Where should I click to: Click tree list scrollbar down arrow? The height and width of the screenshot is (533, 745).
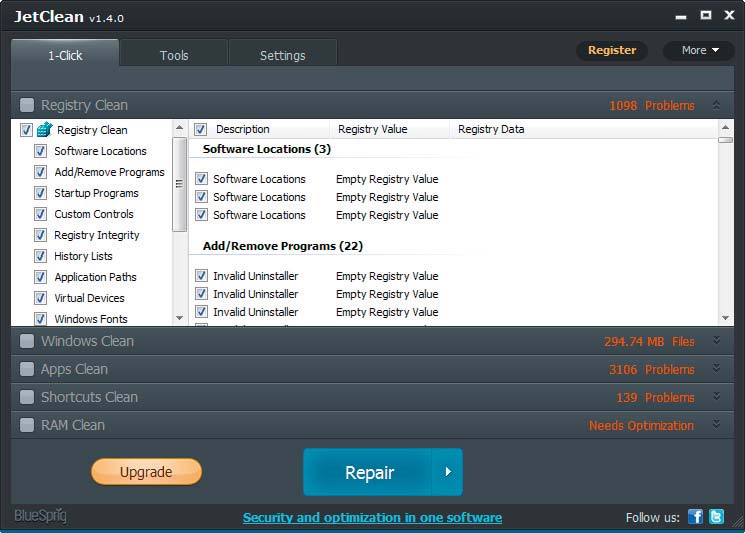tap(179, 318)
